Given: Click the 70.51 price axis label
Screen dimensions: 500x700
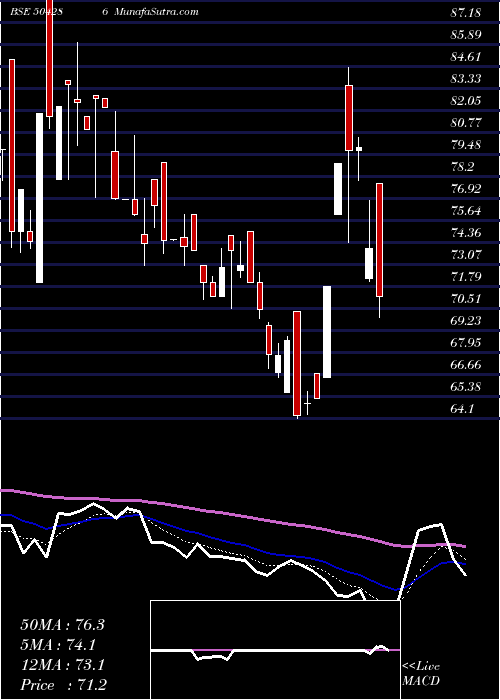Looking at the screenshot, I should [x=466, y=299].
